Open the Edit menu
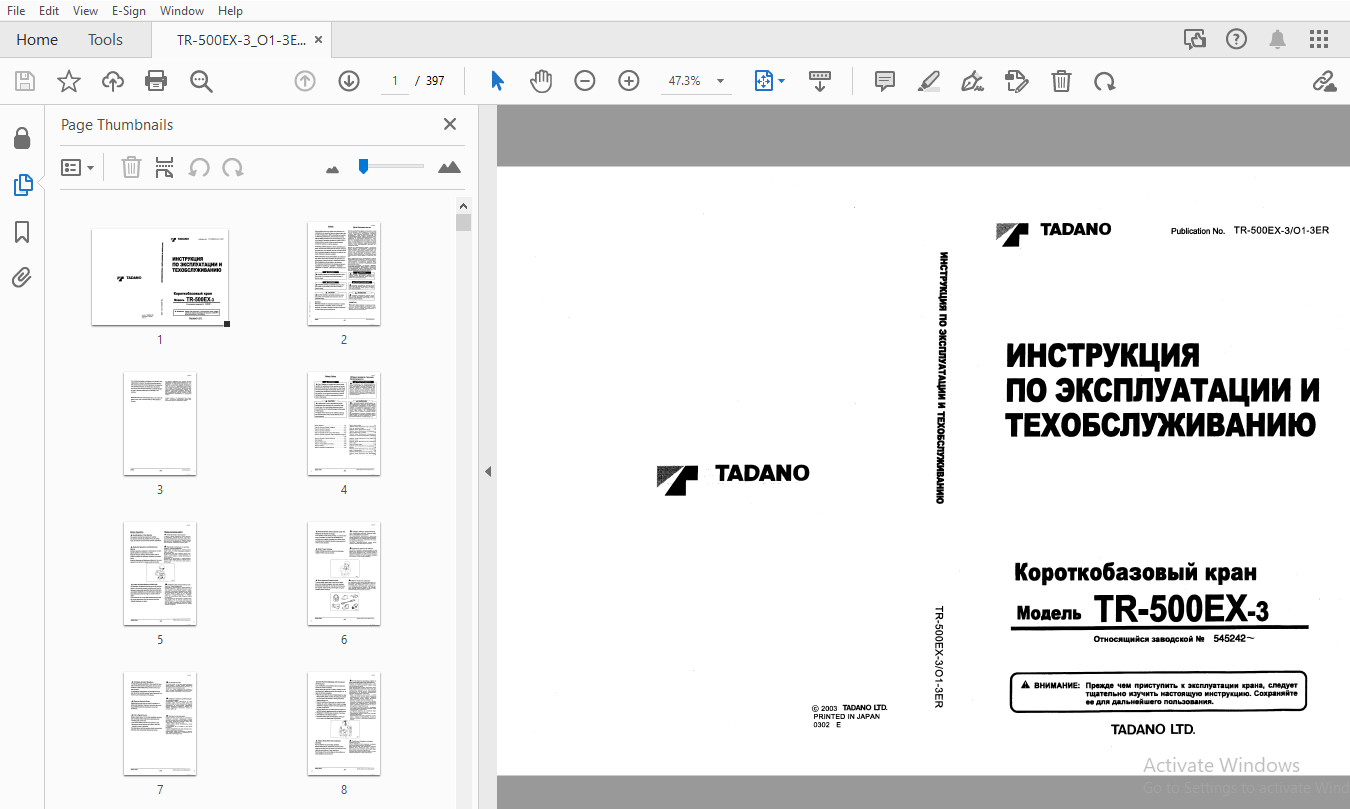 click(49, 11)
